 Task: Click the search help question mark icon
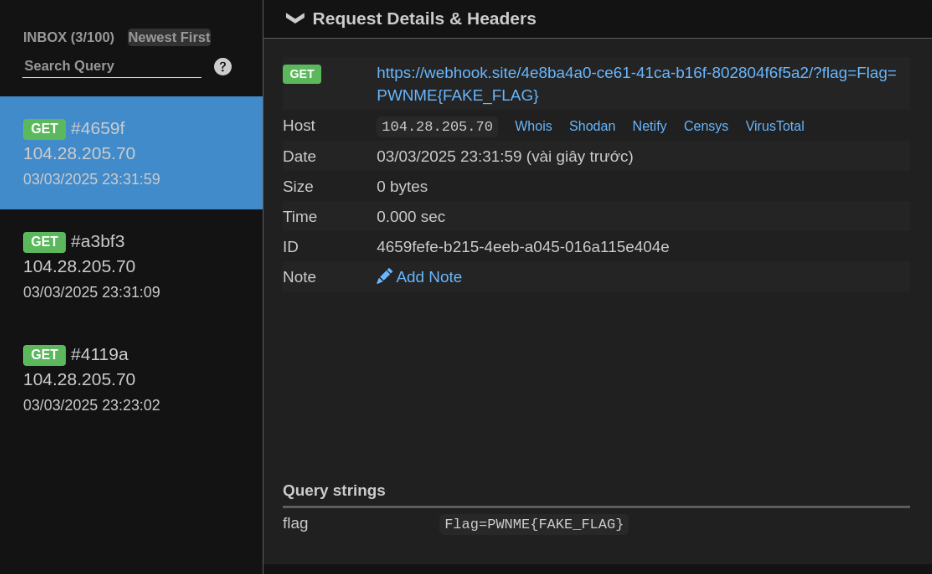click(x=223, y=66)
